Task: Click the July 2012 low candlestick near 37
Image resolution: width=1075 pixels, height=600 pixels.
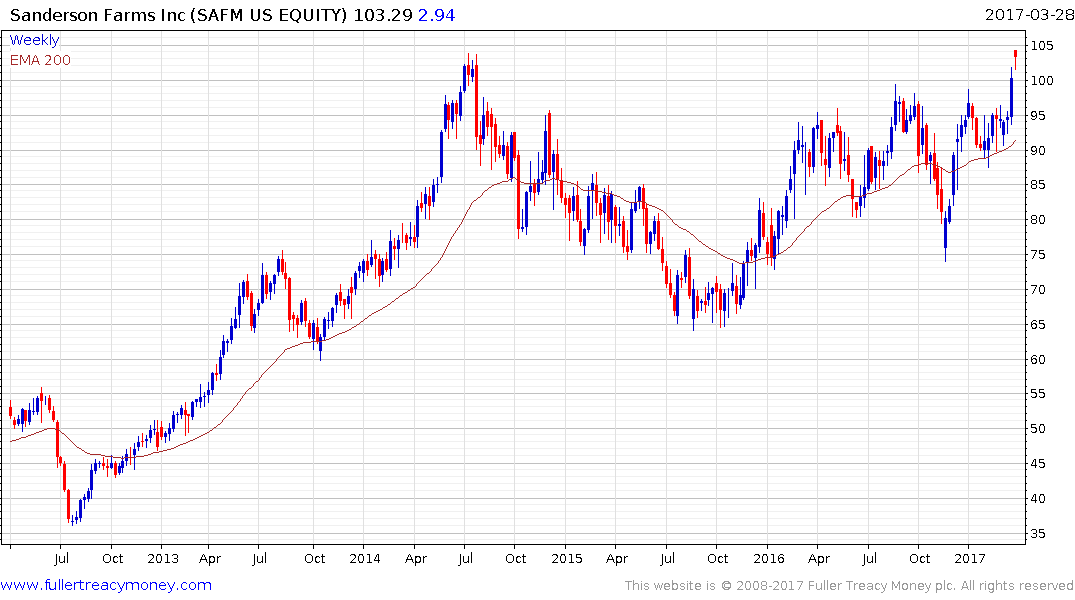Action: [x=73, y=519]
